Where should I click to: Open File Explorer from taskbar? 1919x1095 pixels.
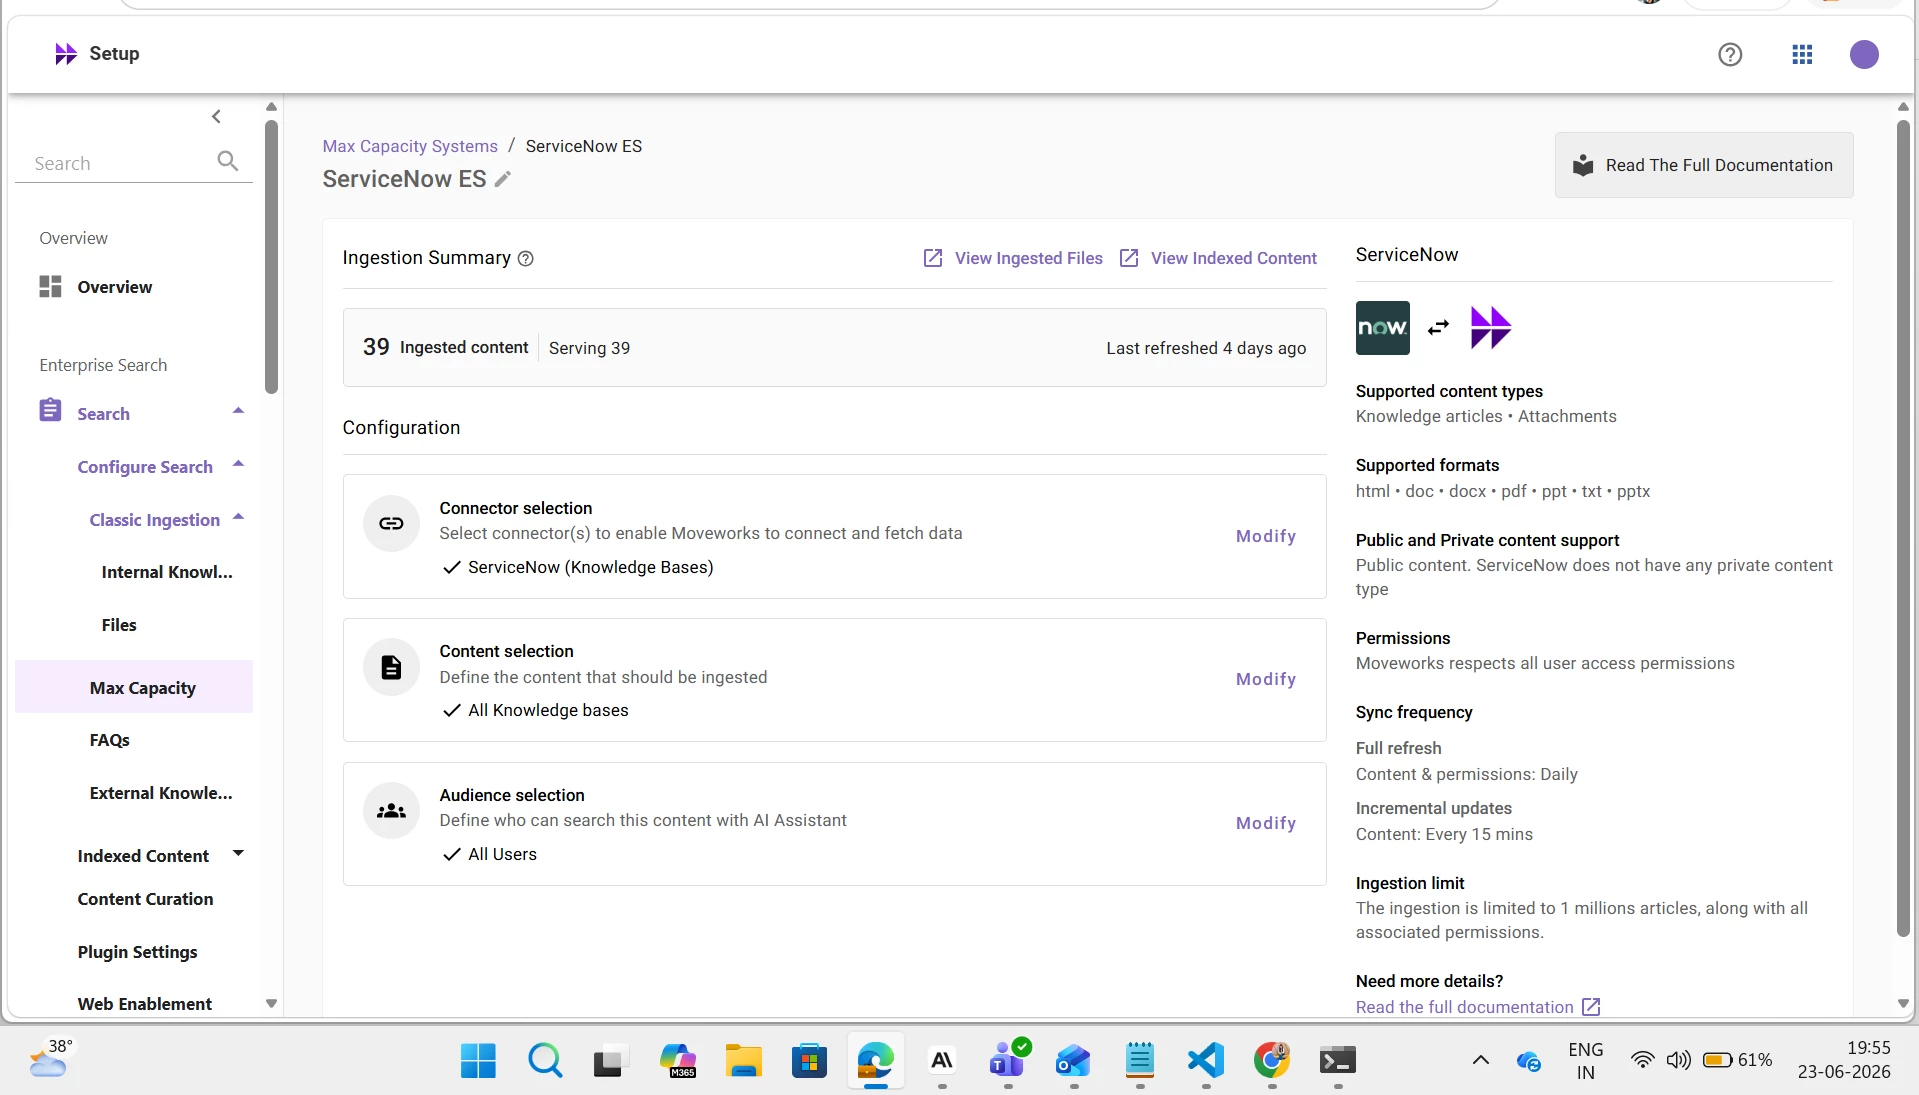pos(743,1061)
